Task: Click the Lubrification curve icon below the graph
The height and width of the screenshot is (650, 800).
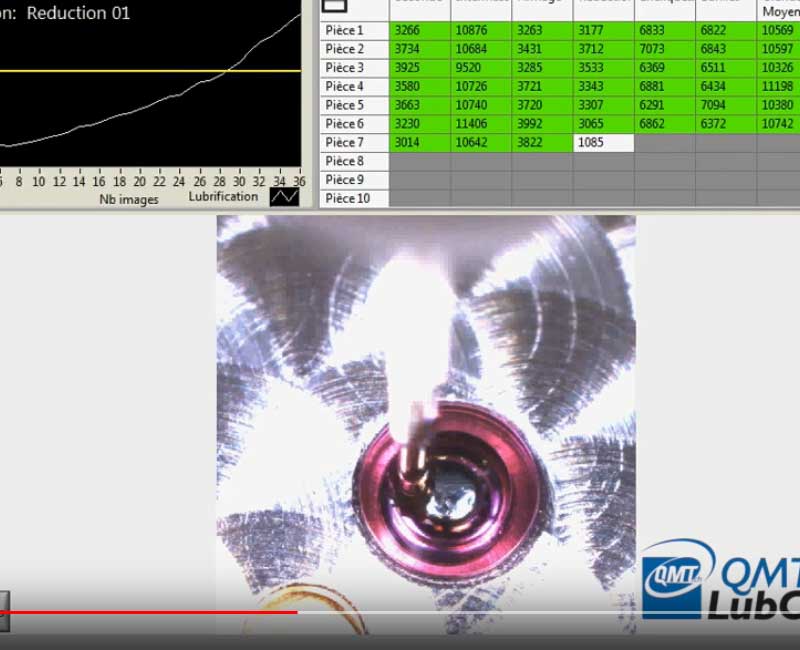Action: click(x=284, y=196)
